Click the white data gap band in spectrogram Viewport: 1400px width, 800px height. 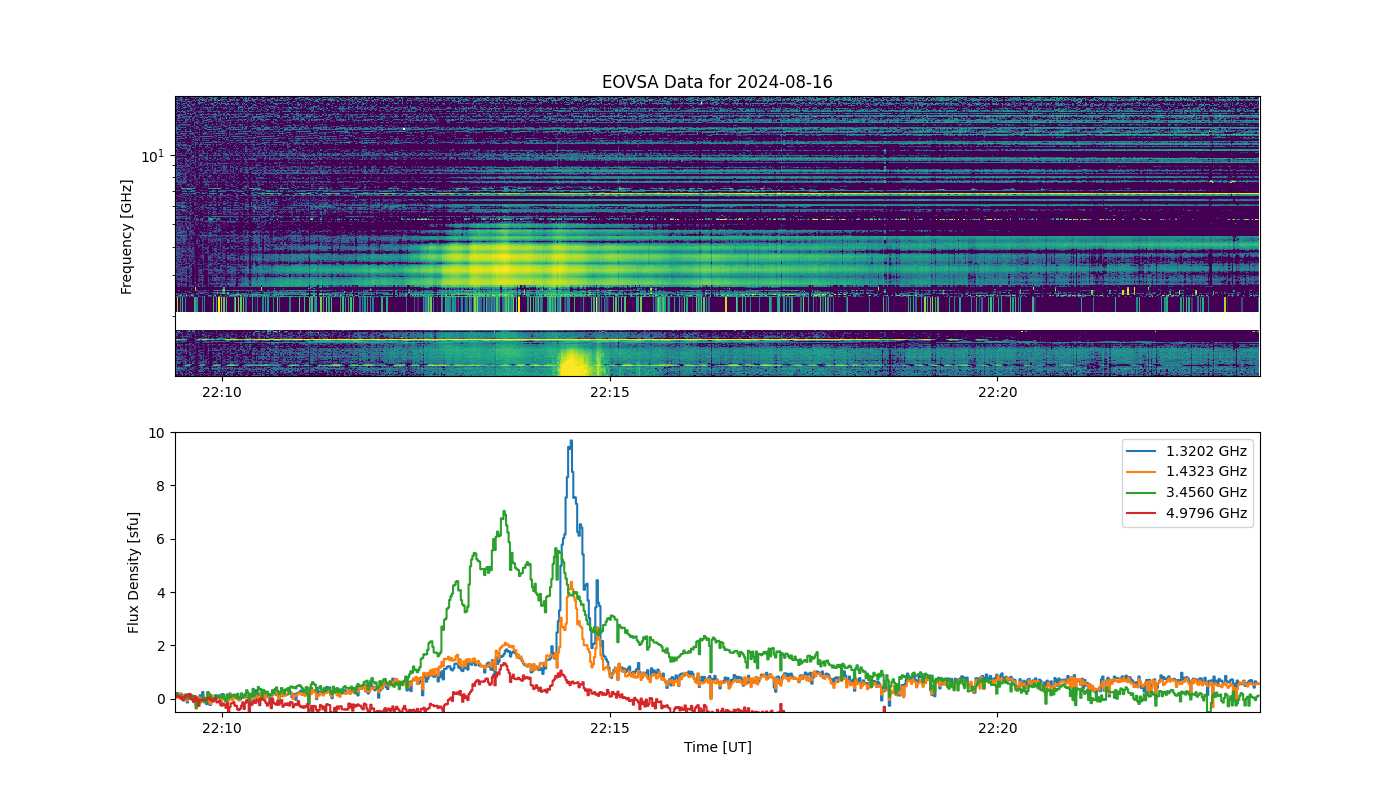point(717,321)
